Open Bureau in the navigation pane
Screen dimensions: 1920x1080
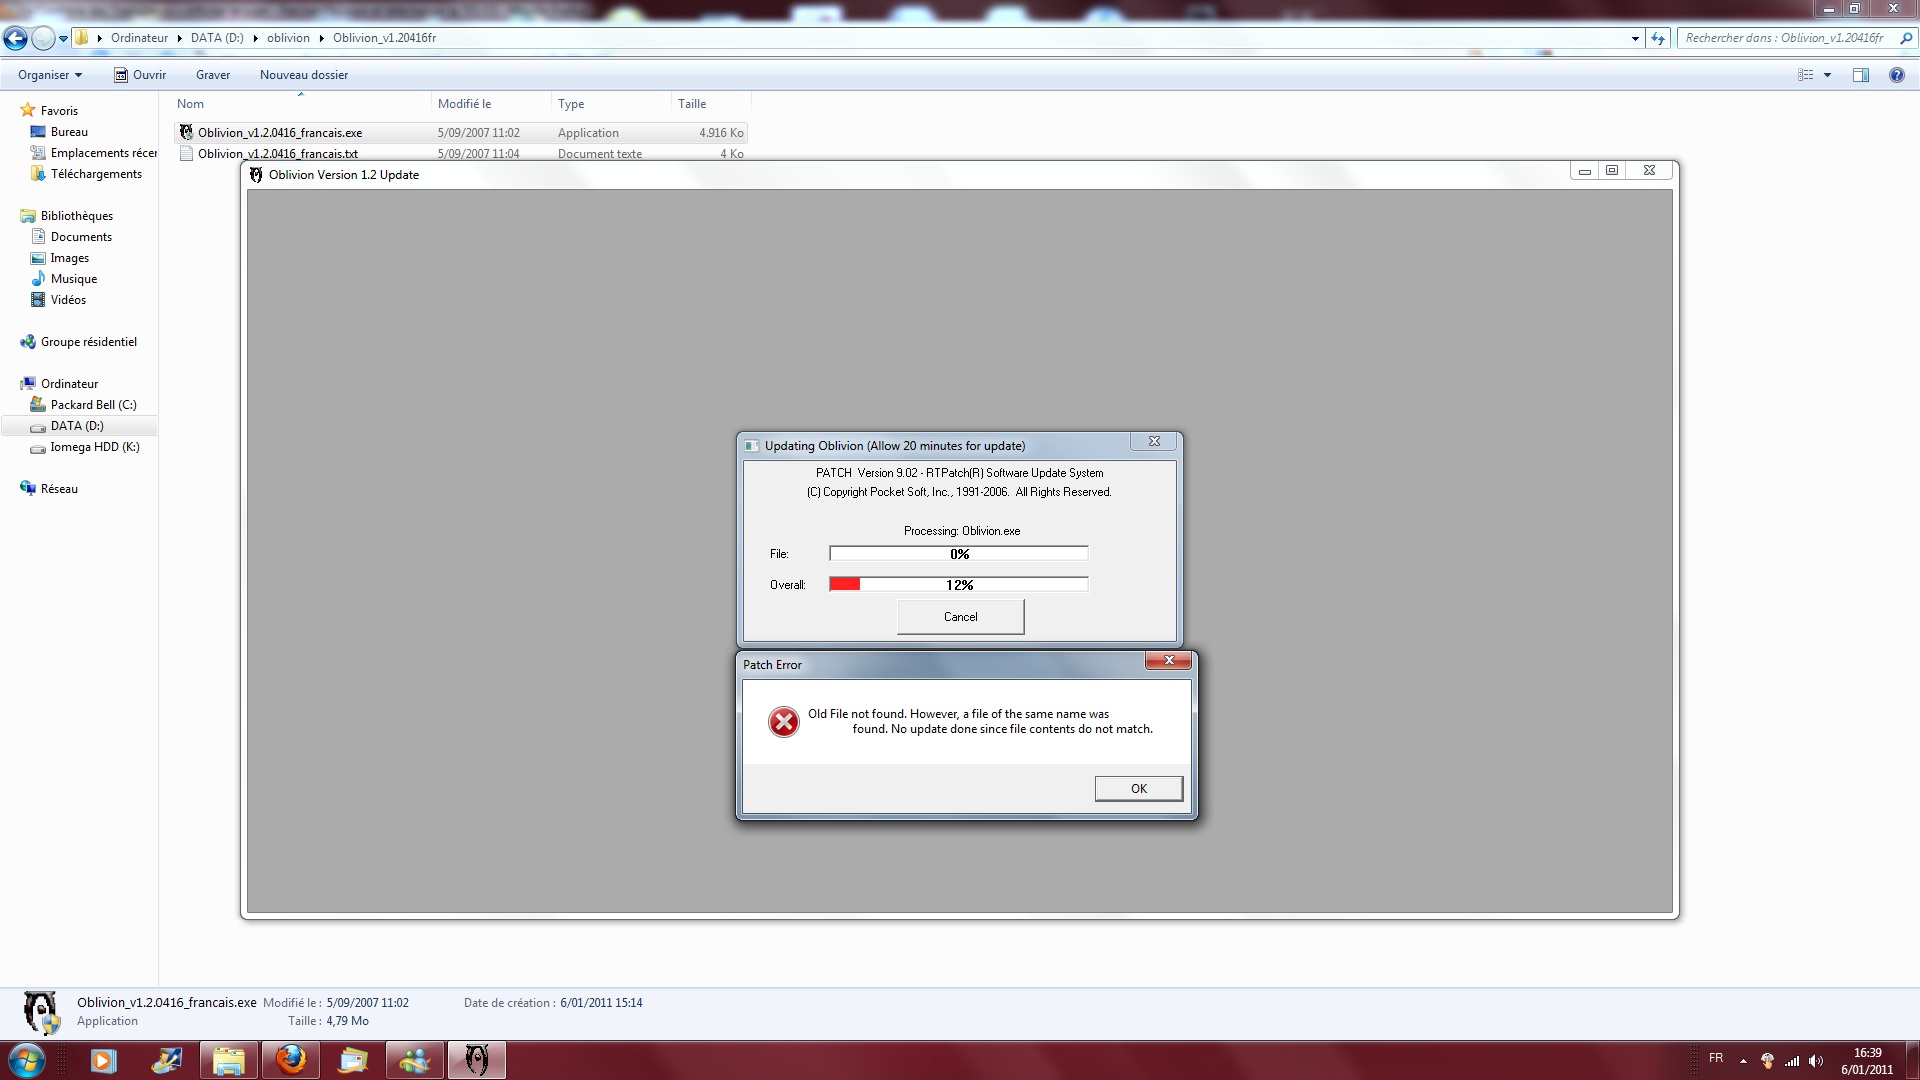click(x=69, y=132)
